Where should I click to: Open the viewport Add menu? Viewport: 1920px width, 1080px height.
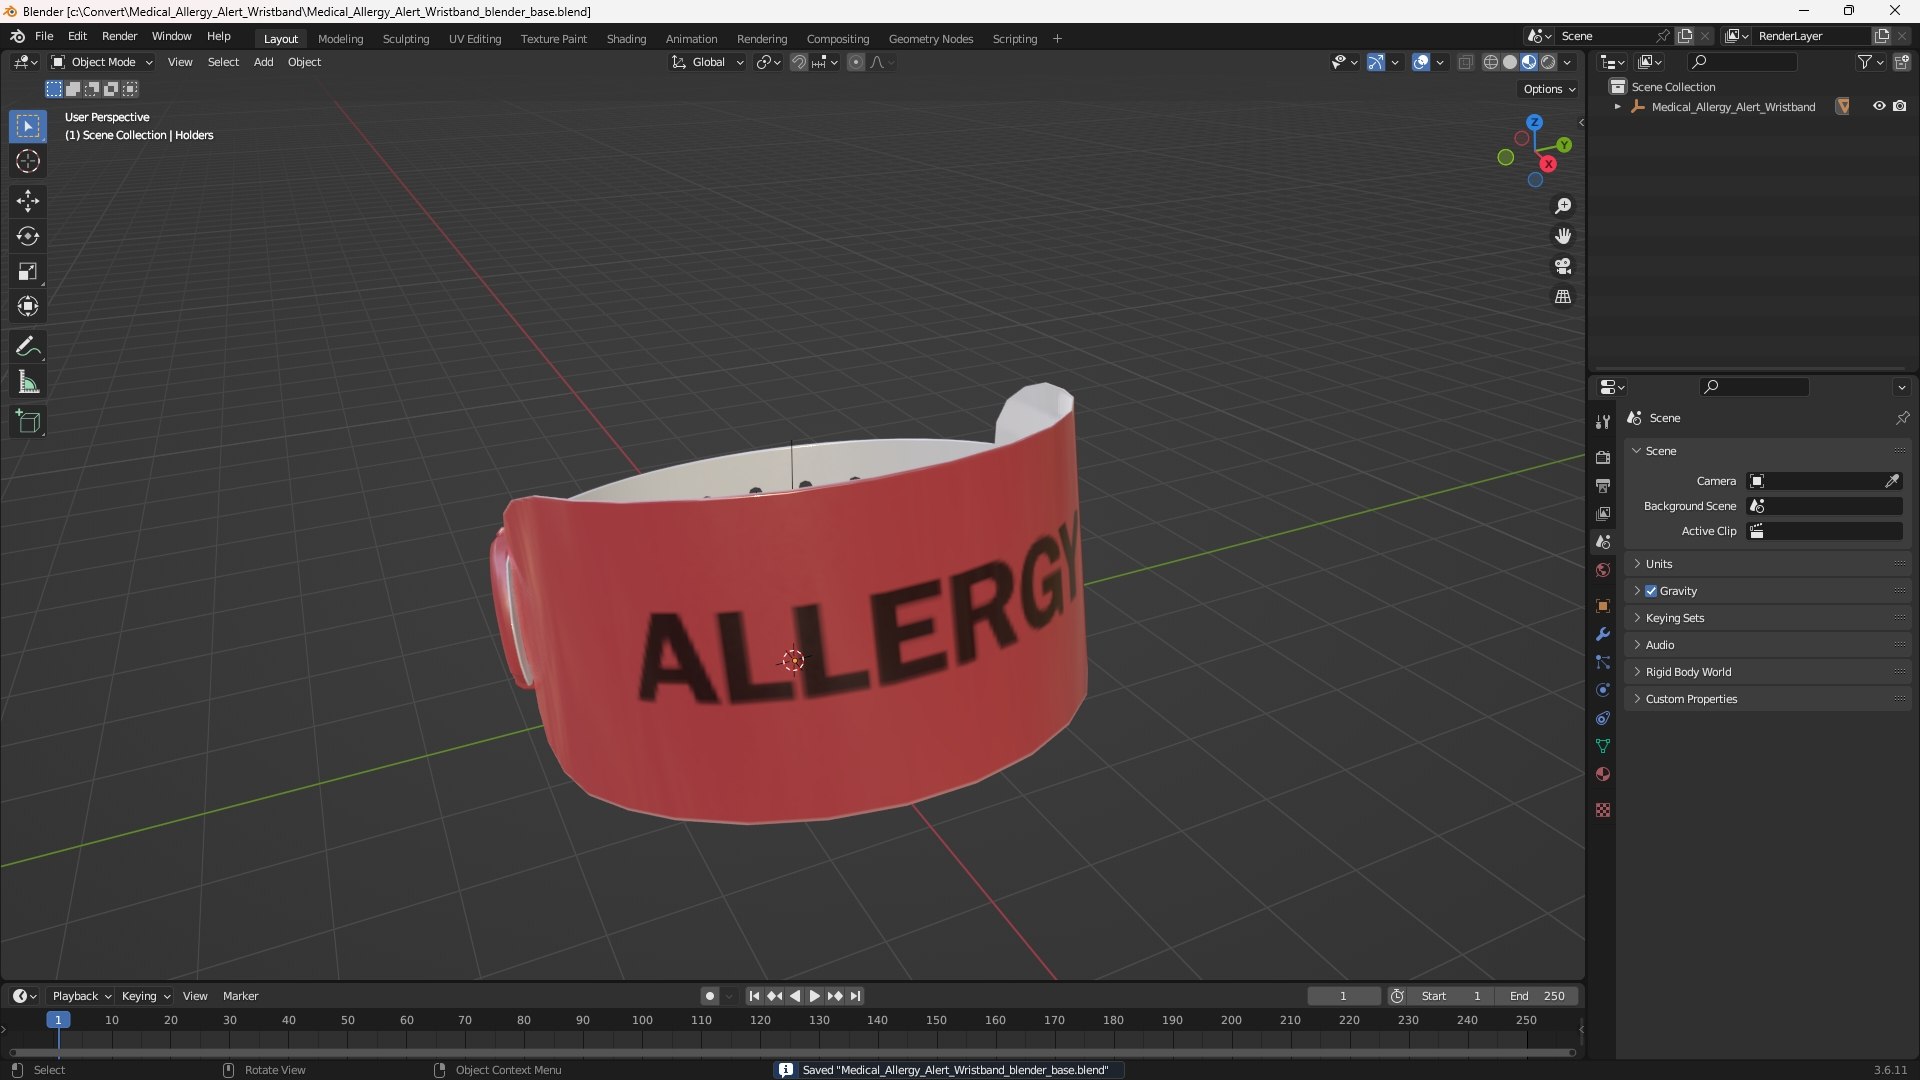pyautogui.click(x=263, y=62)
